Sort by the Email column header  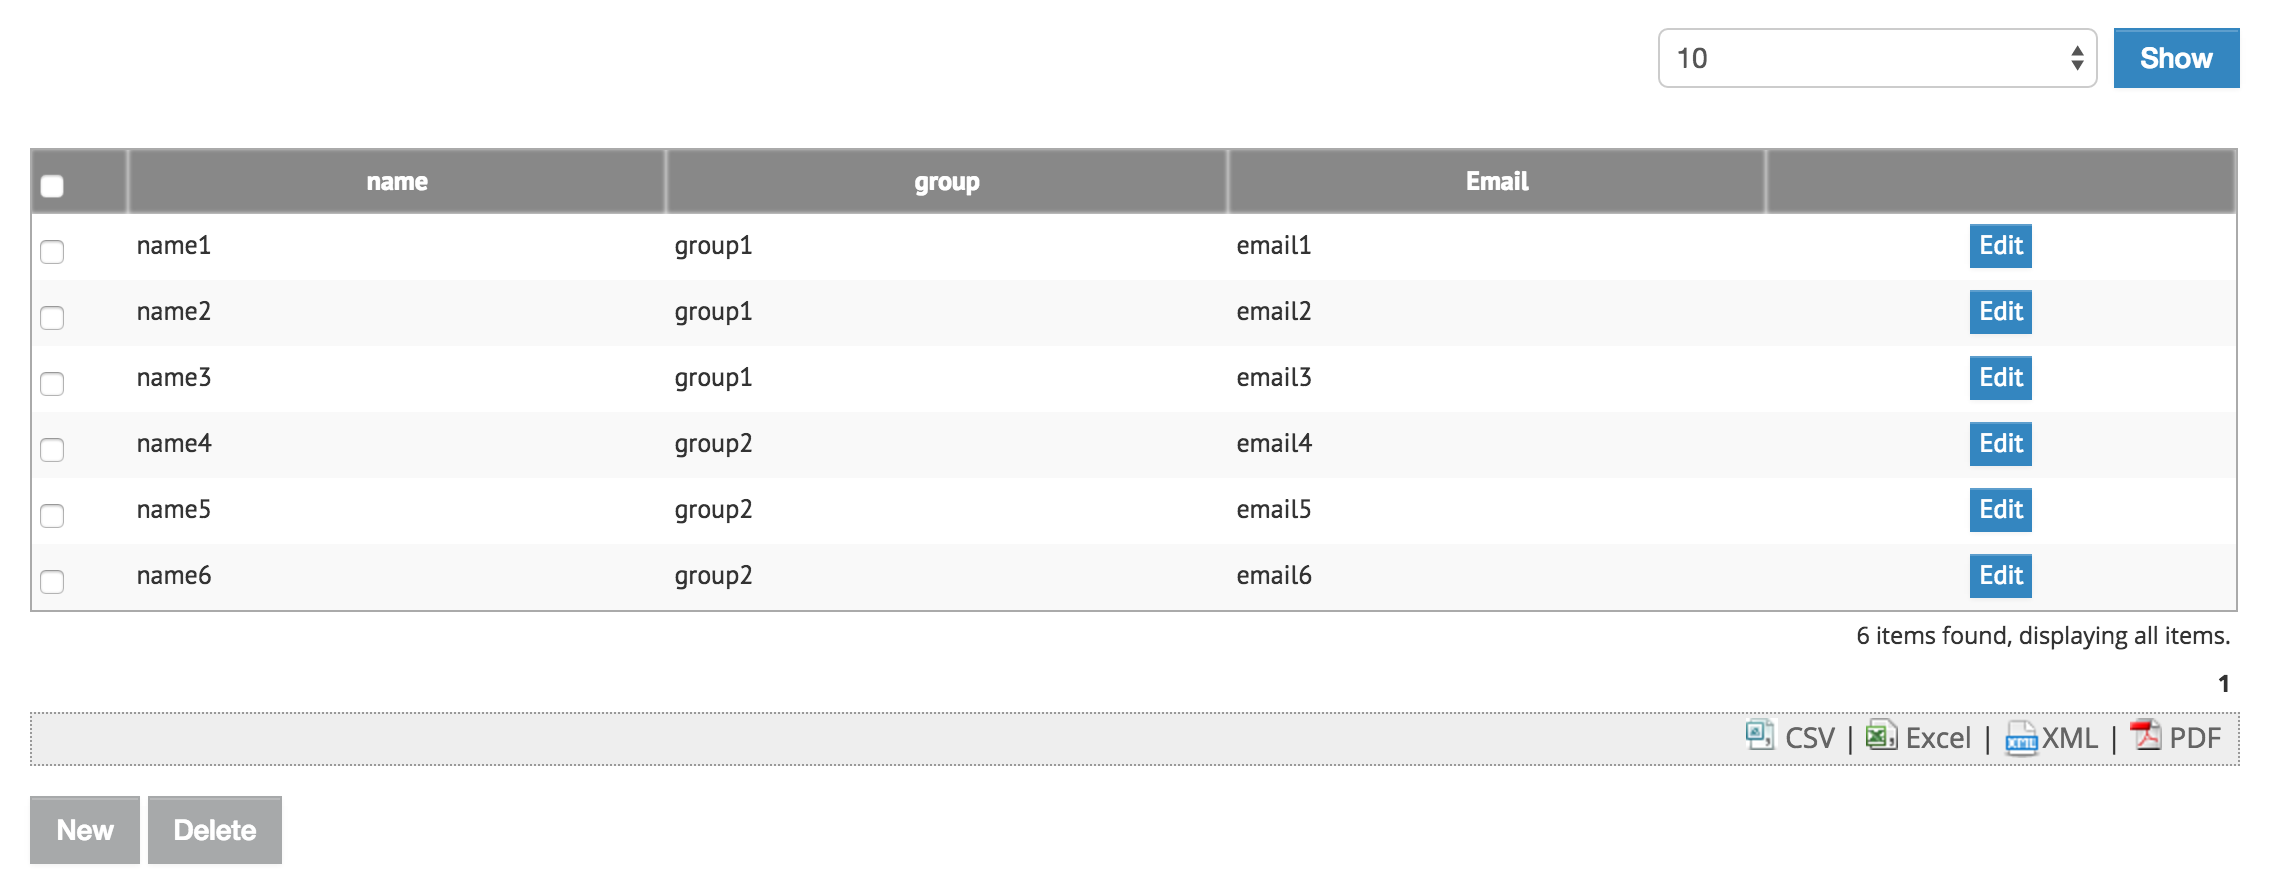point(1496,182)
